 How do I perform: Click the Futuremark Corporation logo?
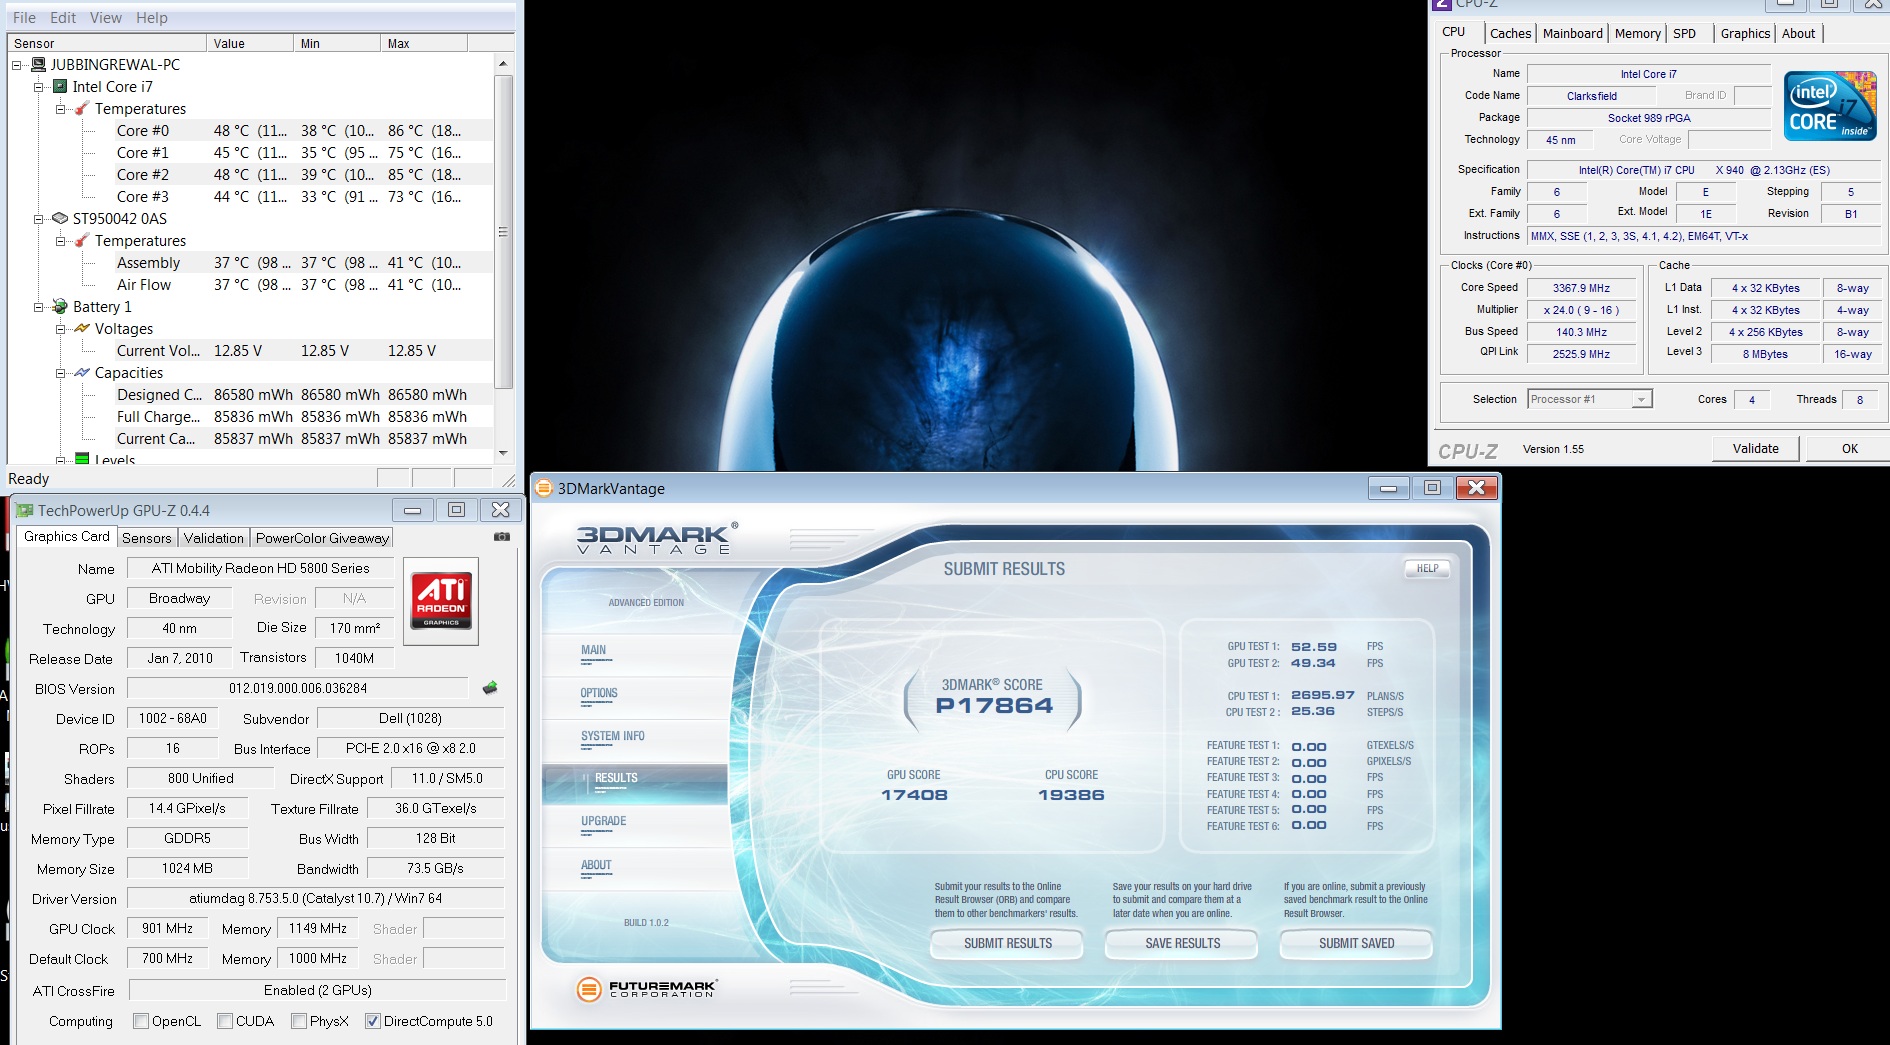click(647, 989)
